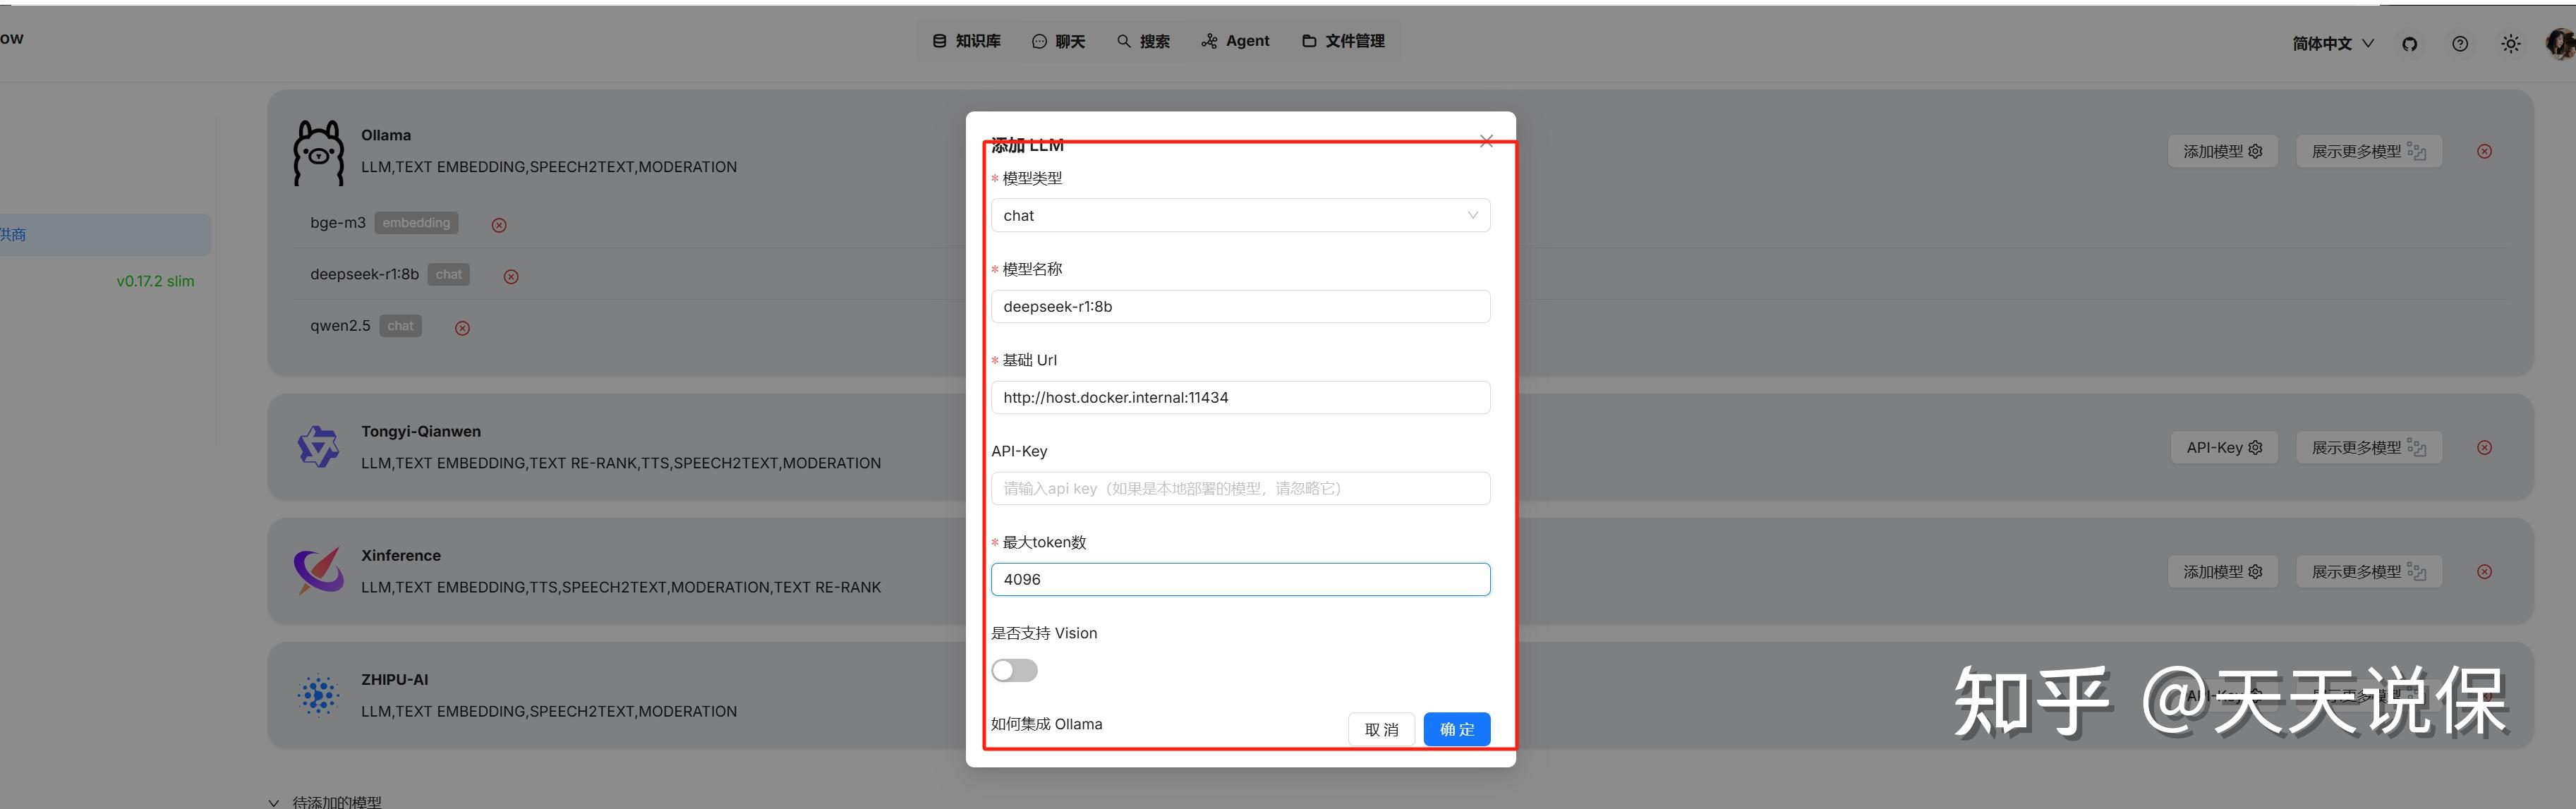Open the 如何集成 Ollama link

coord(1046,724)
